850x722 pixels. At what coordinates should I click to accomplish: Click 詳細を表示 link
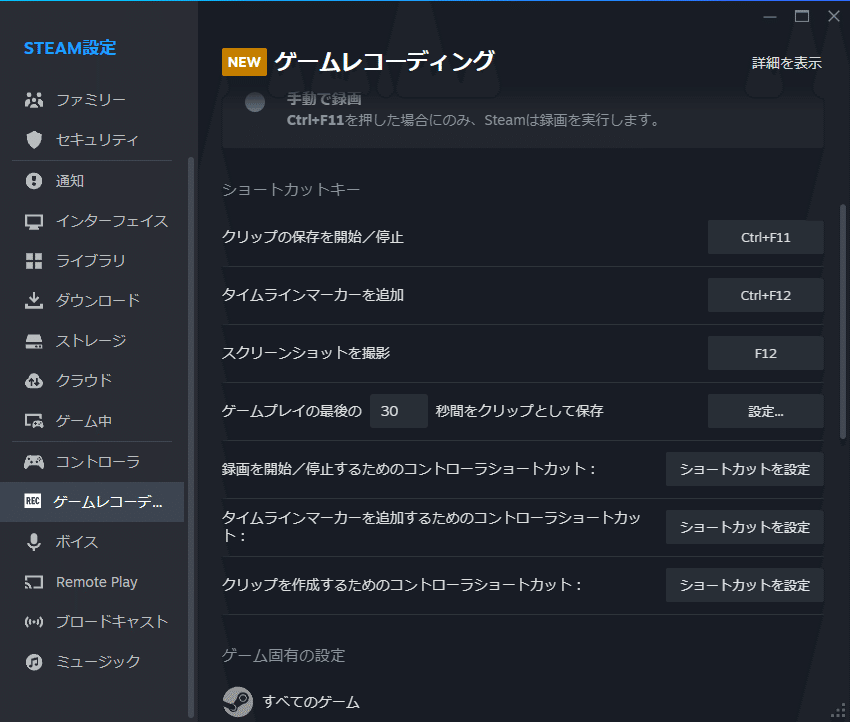pyautogui.click(x=787, y=63)
